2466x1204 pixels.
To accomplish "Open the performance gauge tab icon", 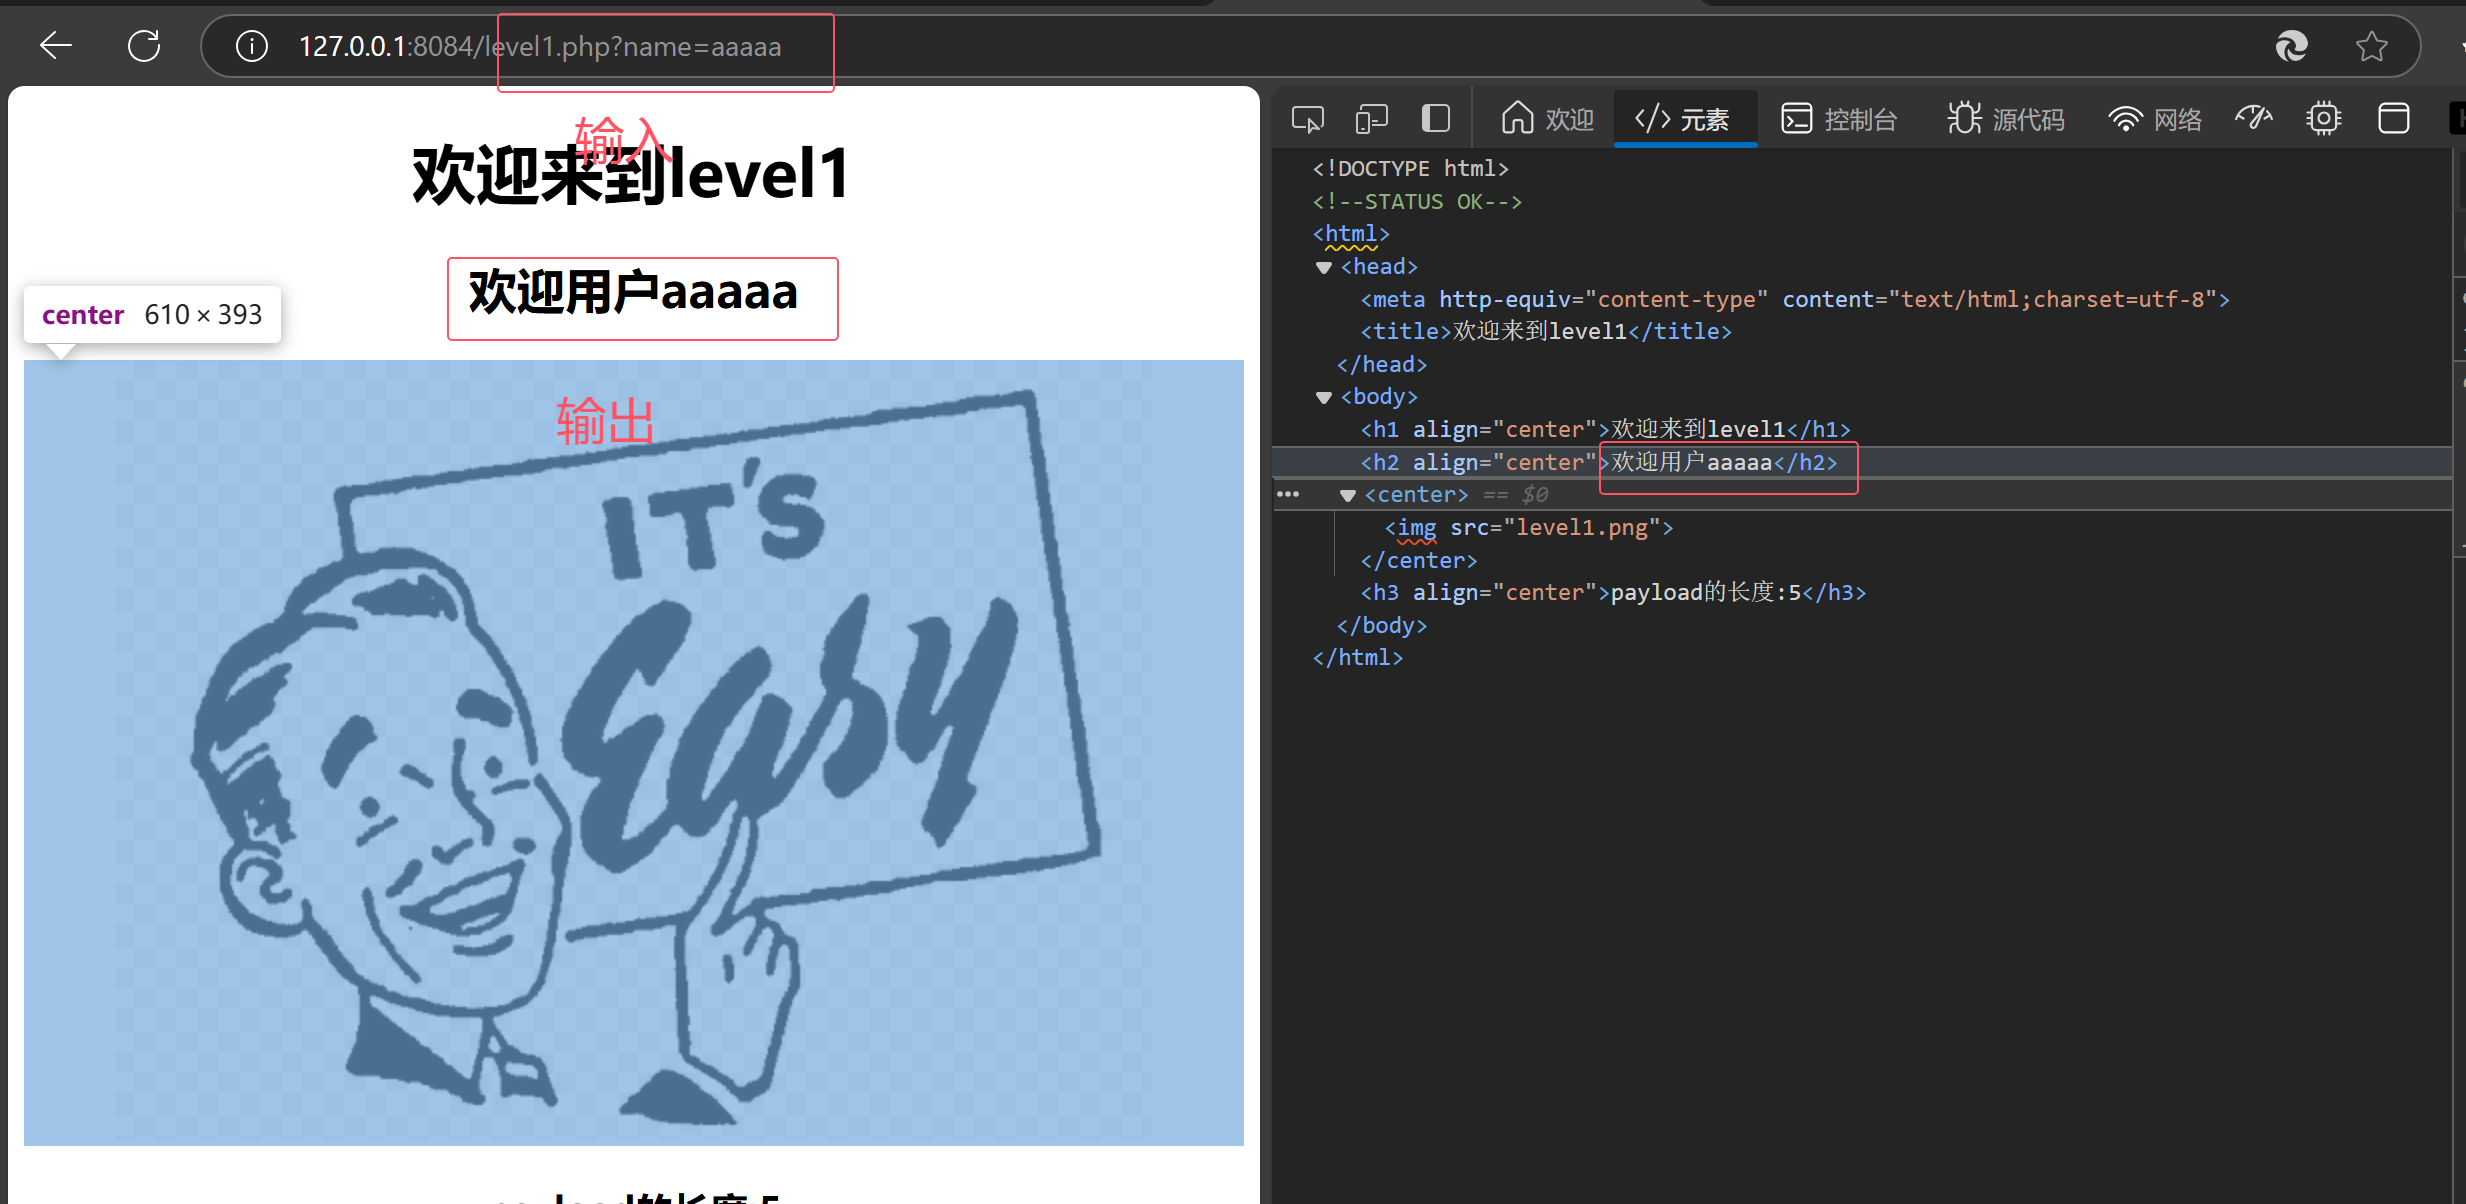I will tap(2254, 119).
